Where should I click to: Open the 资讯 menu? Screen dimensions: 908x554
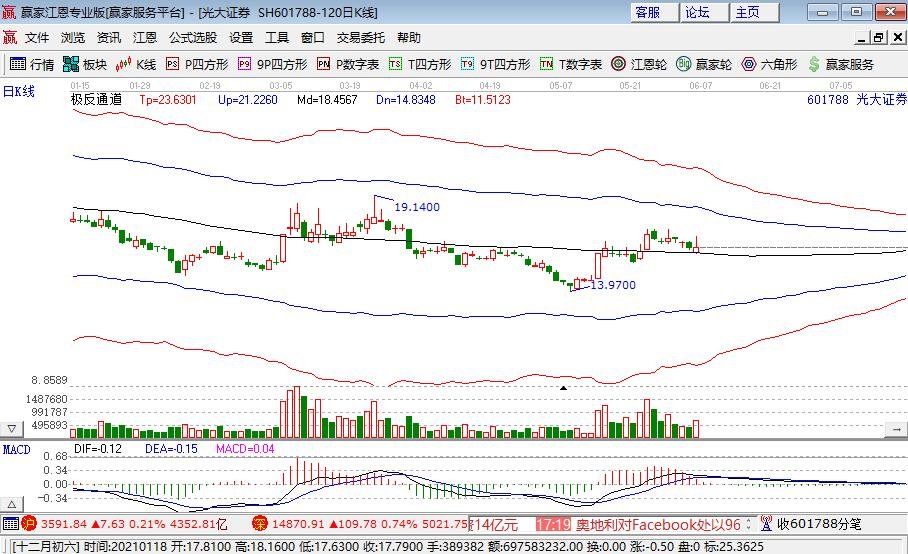tap(109, 38)
